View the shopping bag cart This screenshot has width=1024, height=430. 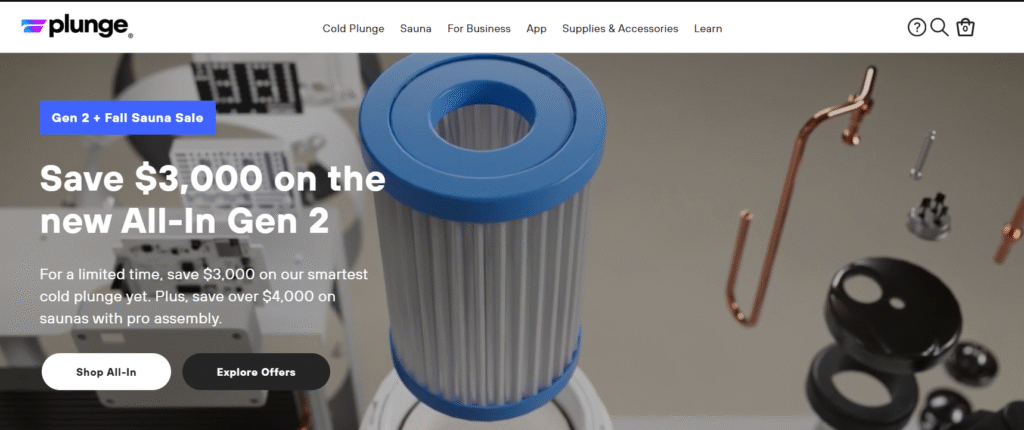pos(965,27)
